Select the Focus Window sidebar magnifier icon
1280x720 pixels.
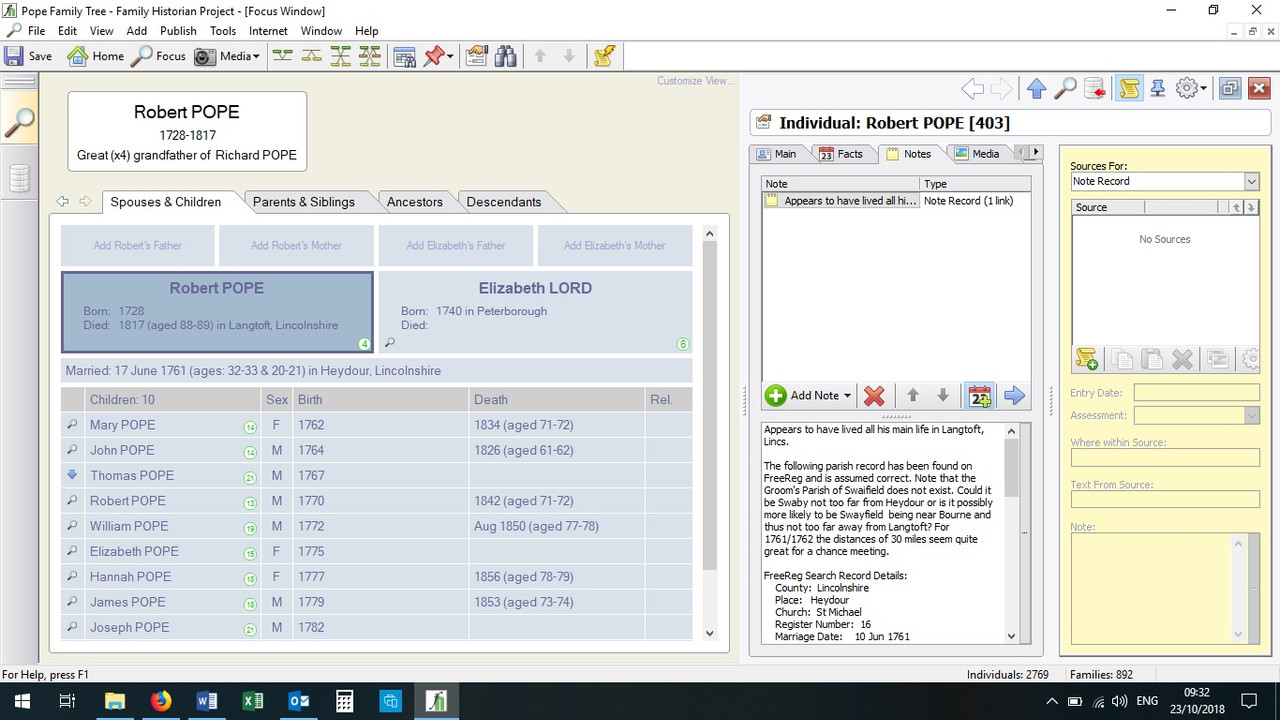(x=20, y=124)
